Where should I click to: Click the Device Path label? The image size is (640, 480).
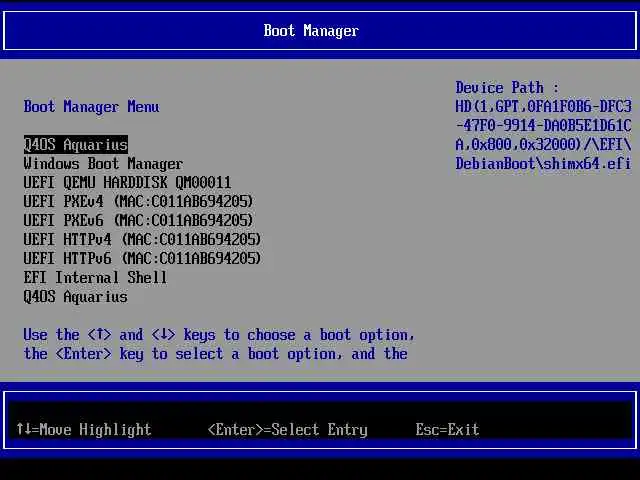(x=507, y=88)
